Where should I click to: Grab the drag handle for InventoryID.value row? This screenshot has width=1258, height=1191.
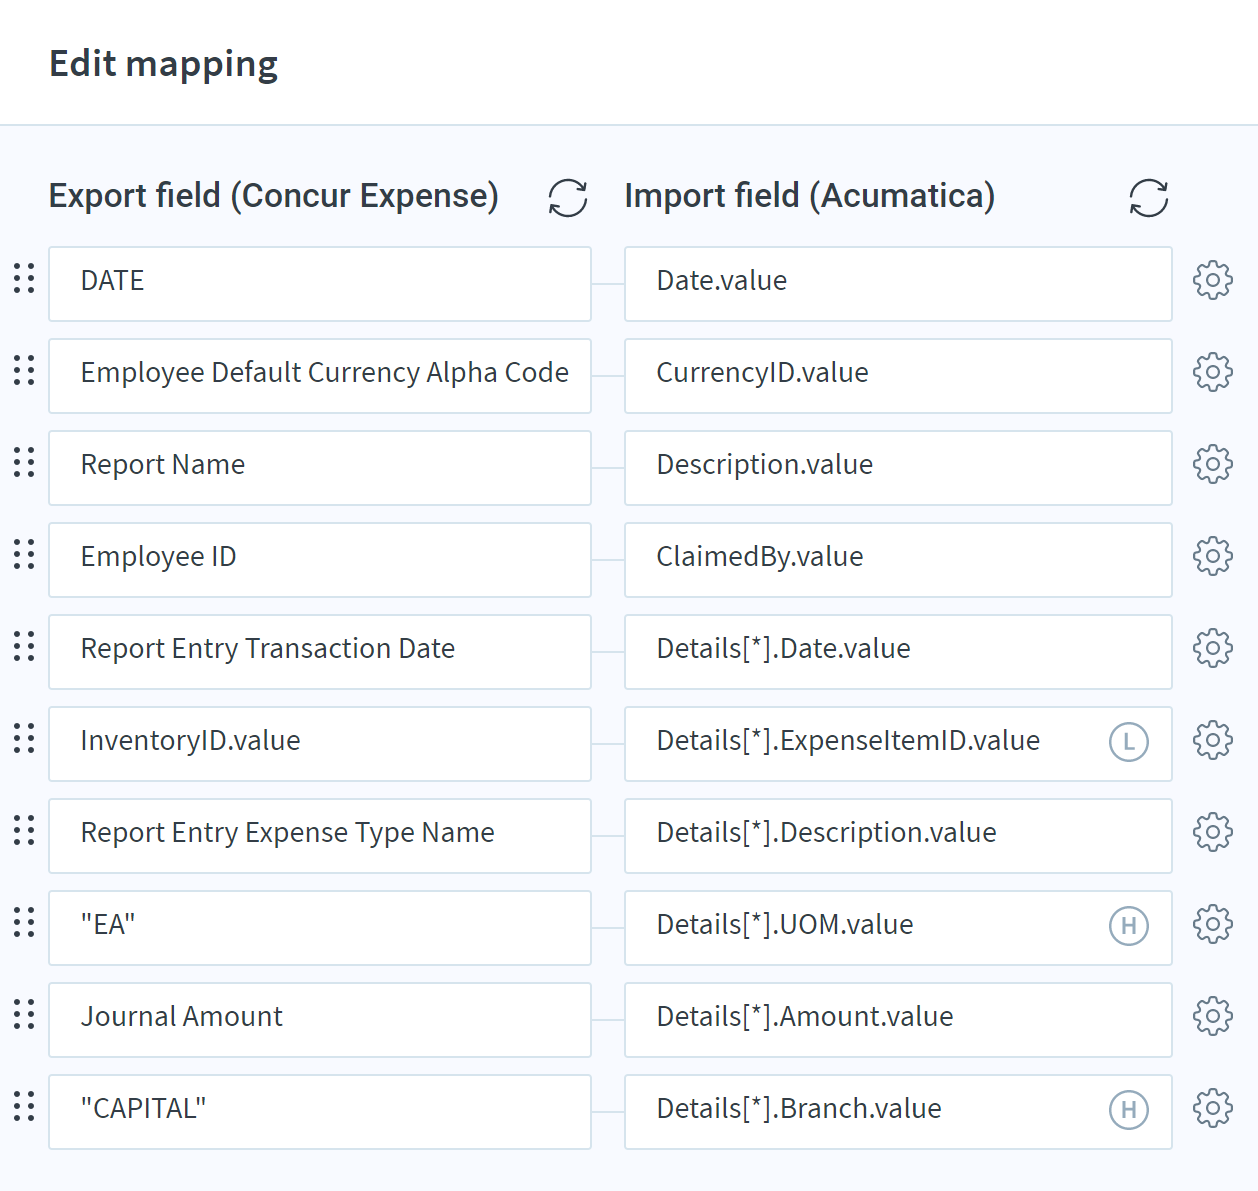24,739
